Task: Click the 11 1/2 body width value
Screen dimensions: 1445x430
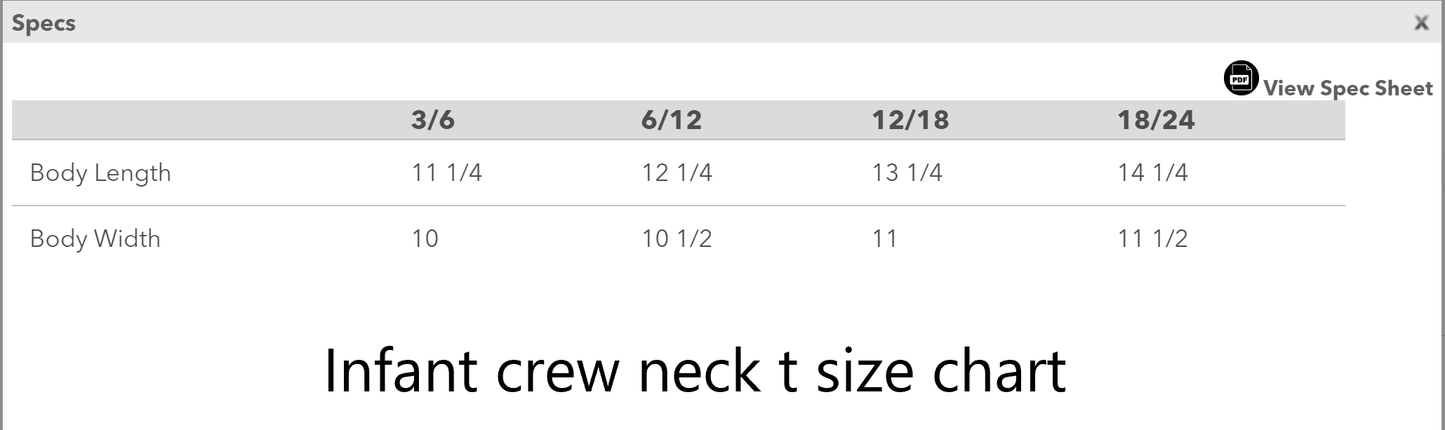Action: click(1153, 239)
